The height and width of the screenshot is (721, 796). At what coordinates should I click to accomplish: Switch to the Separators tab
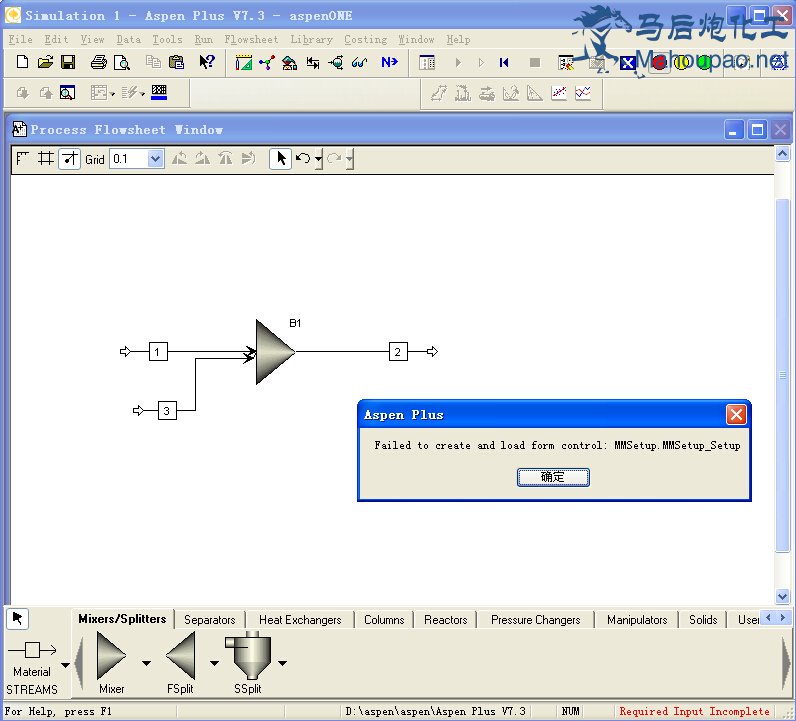210,620
